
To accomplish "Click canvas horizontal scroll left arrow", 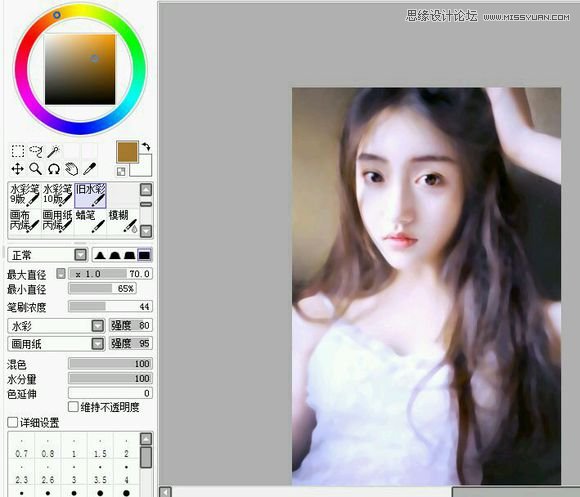I will (165, 492).
